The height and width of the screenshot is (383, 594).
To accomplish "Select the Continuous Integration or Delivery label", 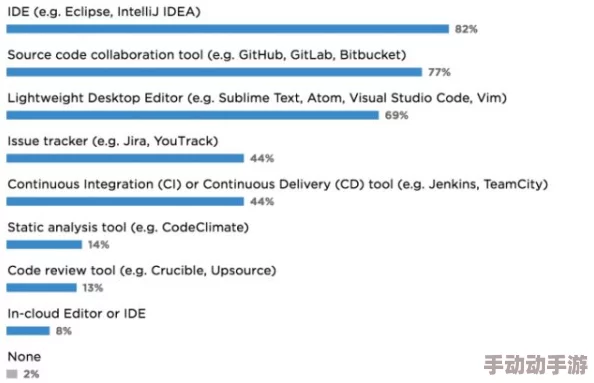I will [x=278, y=184].
